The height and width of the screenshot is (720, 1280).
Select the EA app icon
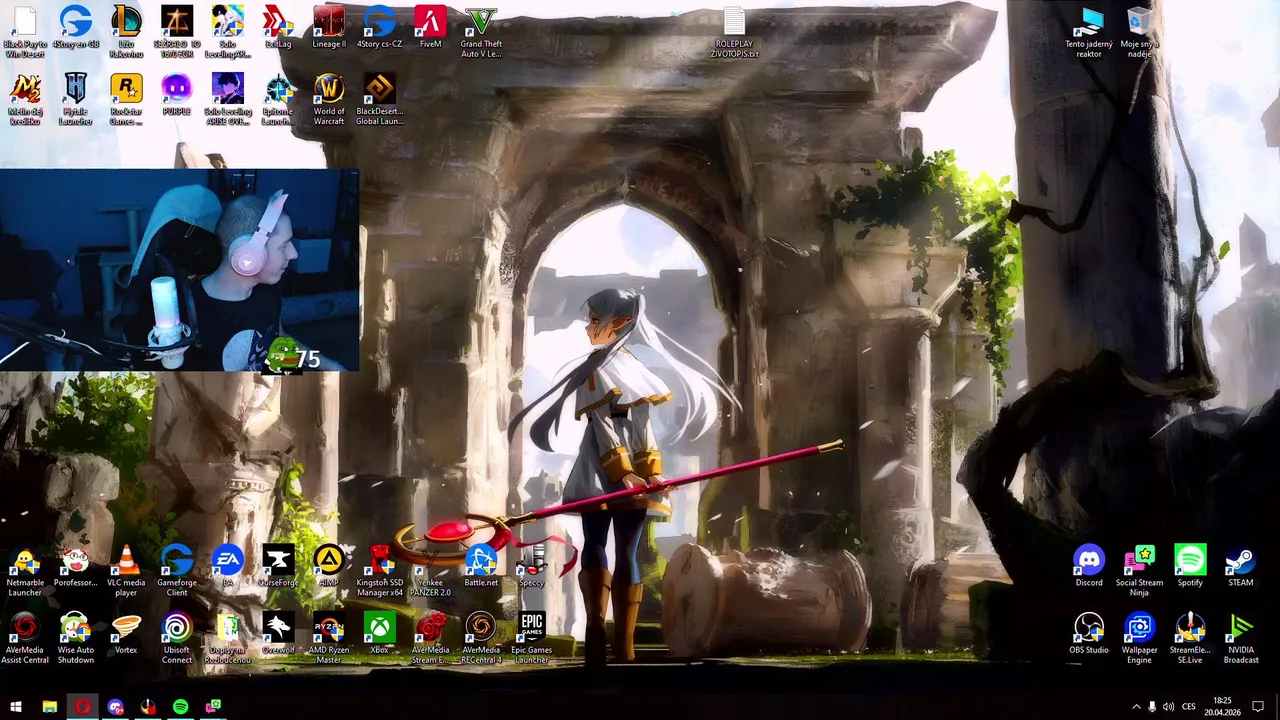(x=228, y=567)
